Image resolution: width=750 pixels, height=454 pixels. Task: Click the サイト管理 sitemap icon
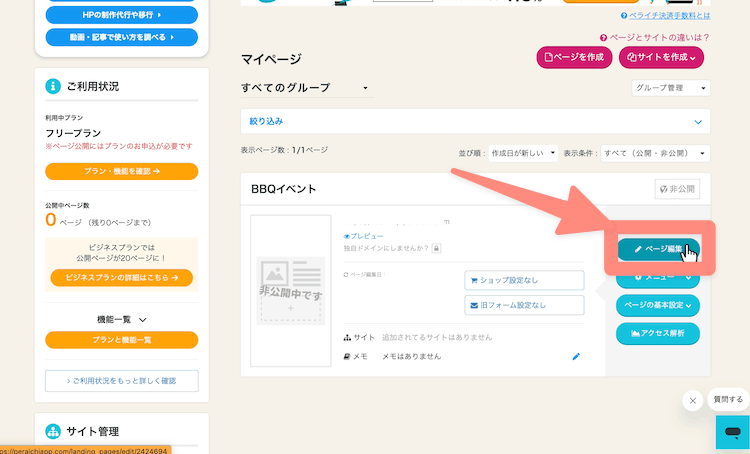pyautogui.click(x=53, y=431)
